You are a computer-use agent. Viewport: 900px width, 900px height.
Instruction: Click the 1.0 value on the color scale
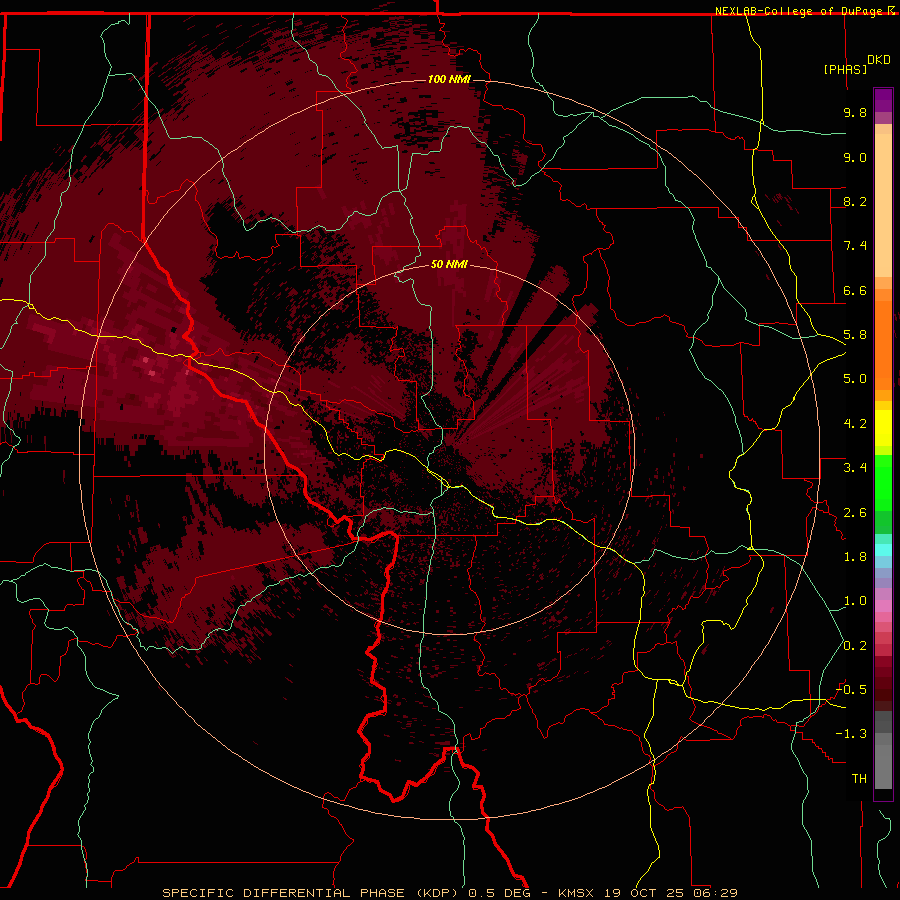[855, 601]
